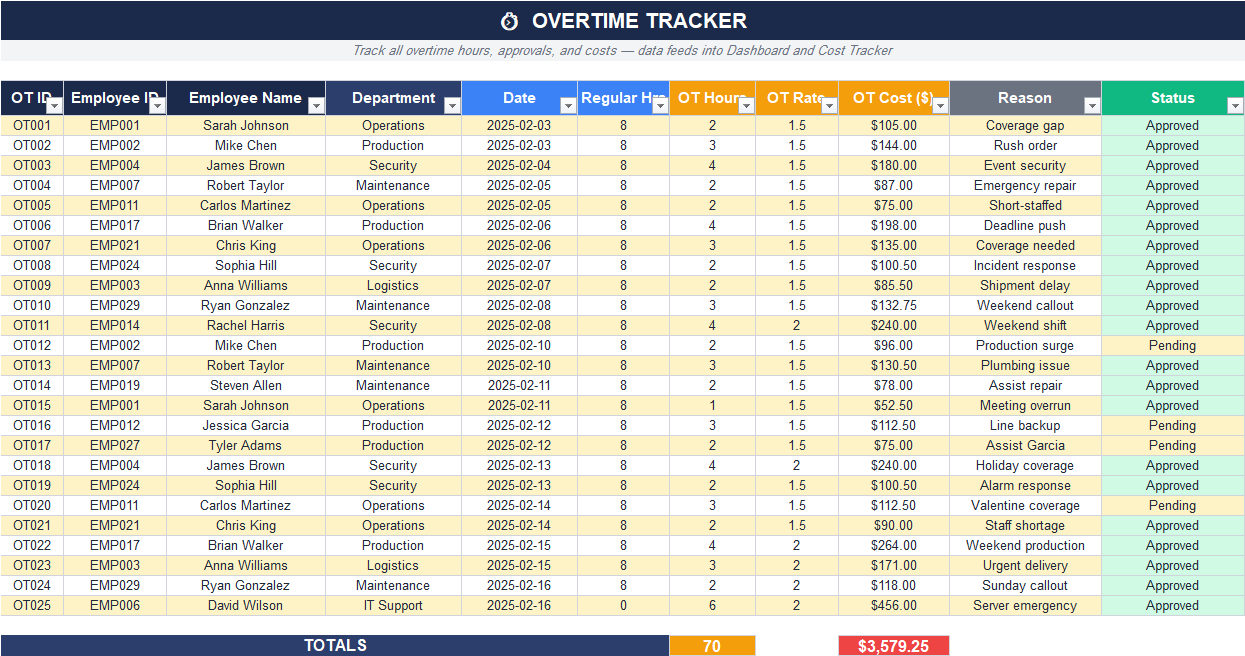Viewport: 1245px width, 656px height.
Task: Select the EMP006 employee ID cell
Action: click(x=115, y=605)
